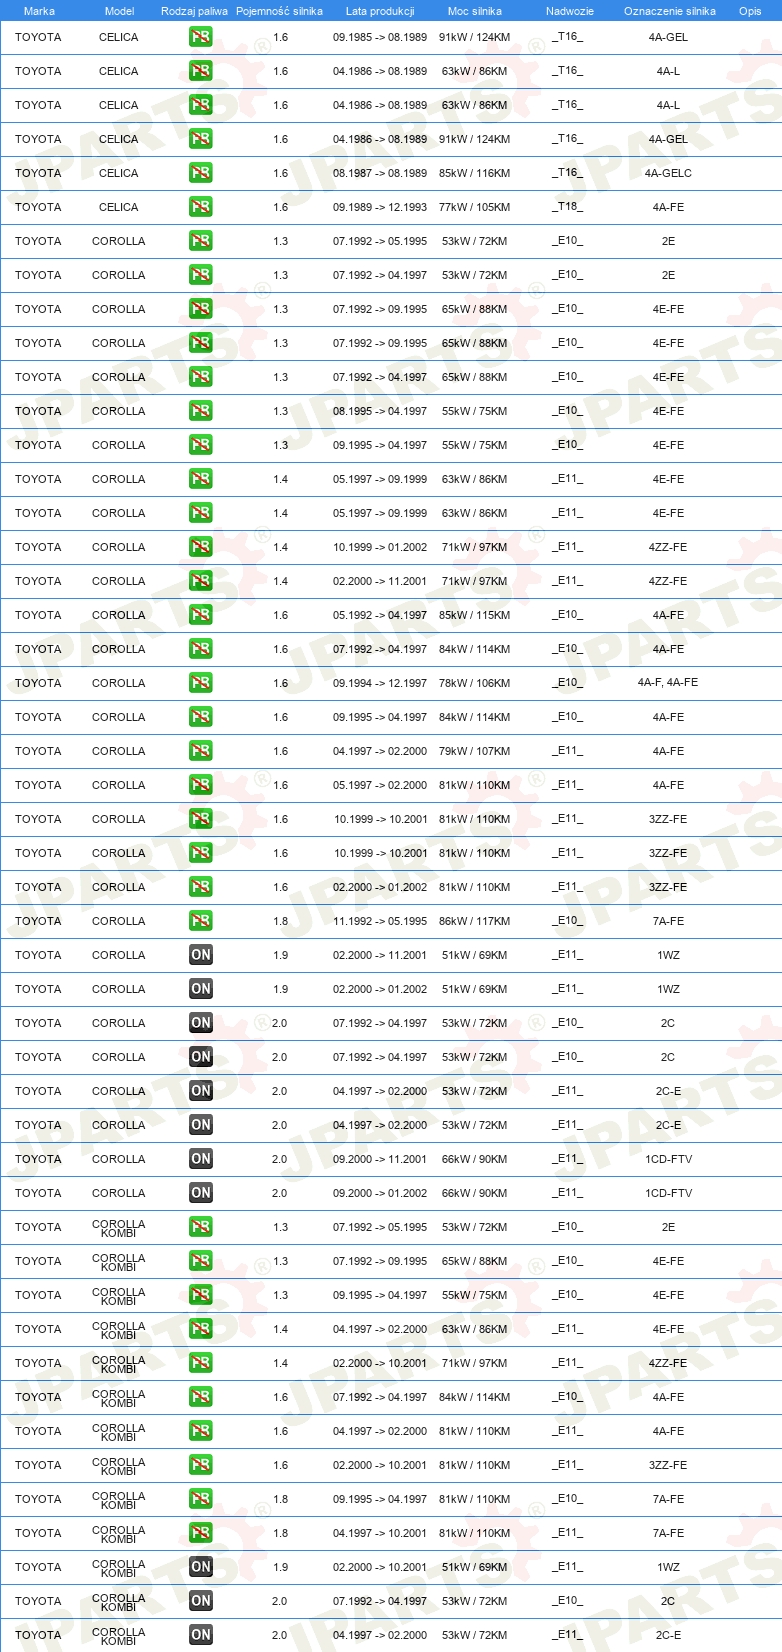Click petrol icon in the 4A-F, 4A-FE row
Screen dimensions: 782x1652
(x=201, y=683)
